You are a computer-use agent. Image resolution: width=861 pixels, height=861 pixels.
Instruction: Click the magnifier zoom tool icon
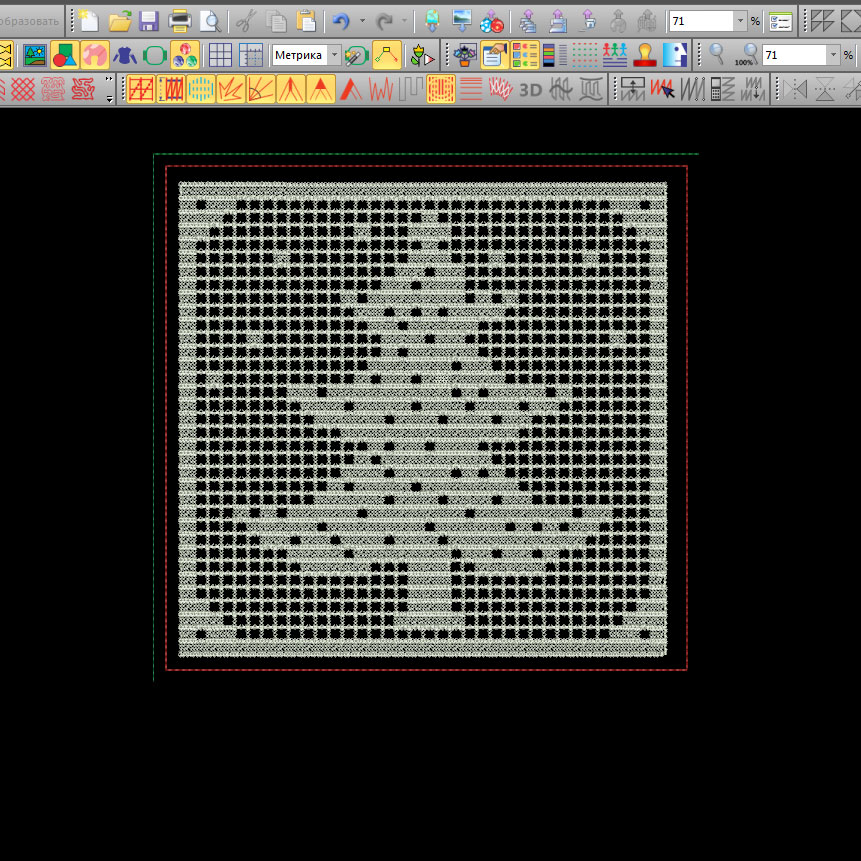(716, 54)
